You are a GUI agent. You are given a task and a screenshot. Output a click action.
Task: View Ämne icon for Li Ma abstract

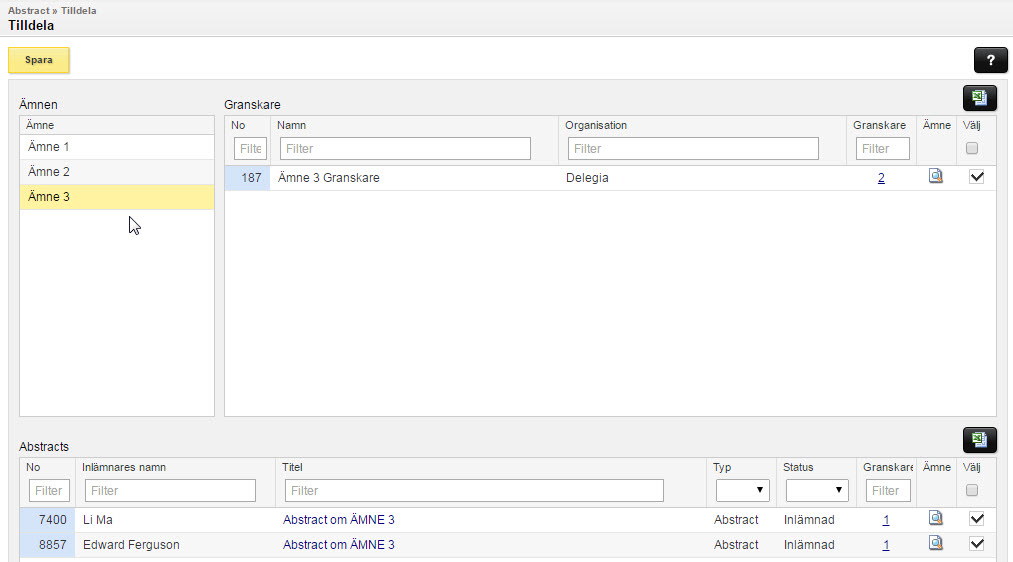(x=935, y=517)
